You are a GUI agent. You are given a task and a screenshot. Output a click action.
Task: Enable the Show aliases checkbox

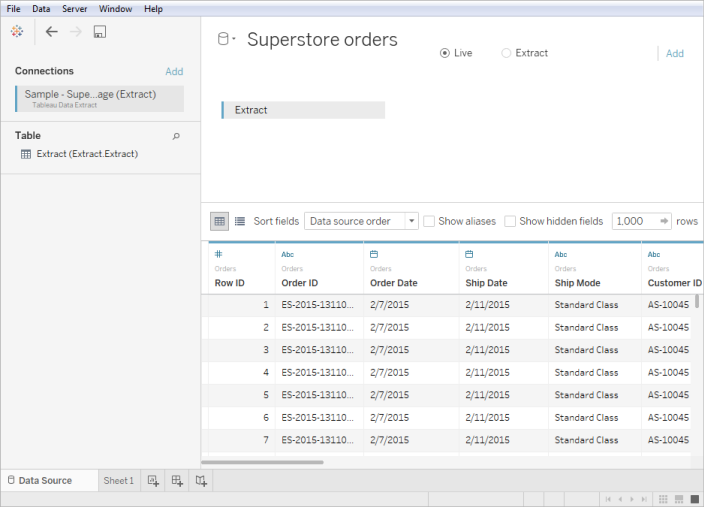coord(429,221)
